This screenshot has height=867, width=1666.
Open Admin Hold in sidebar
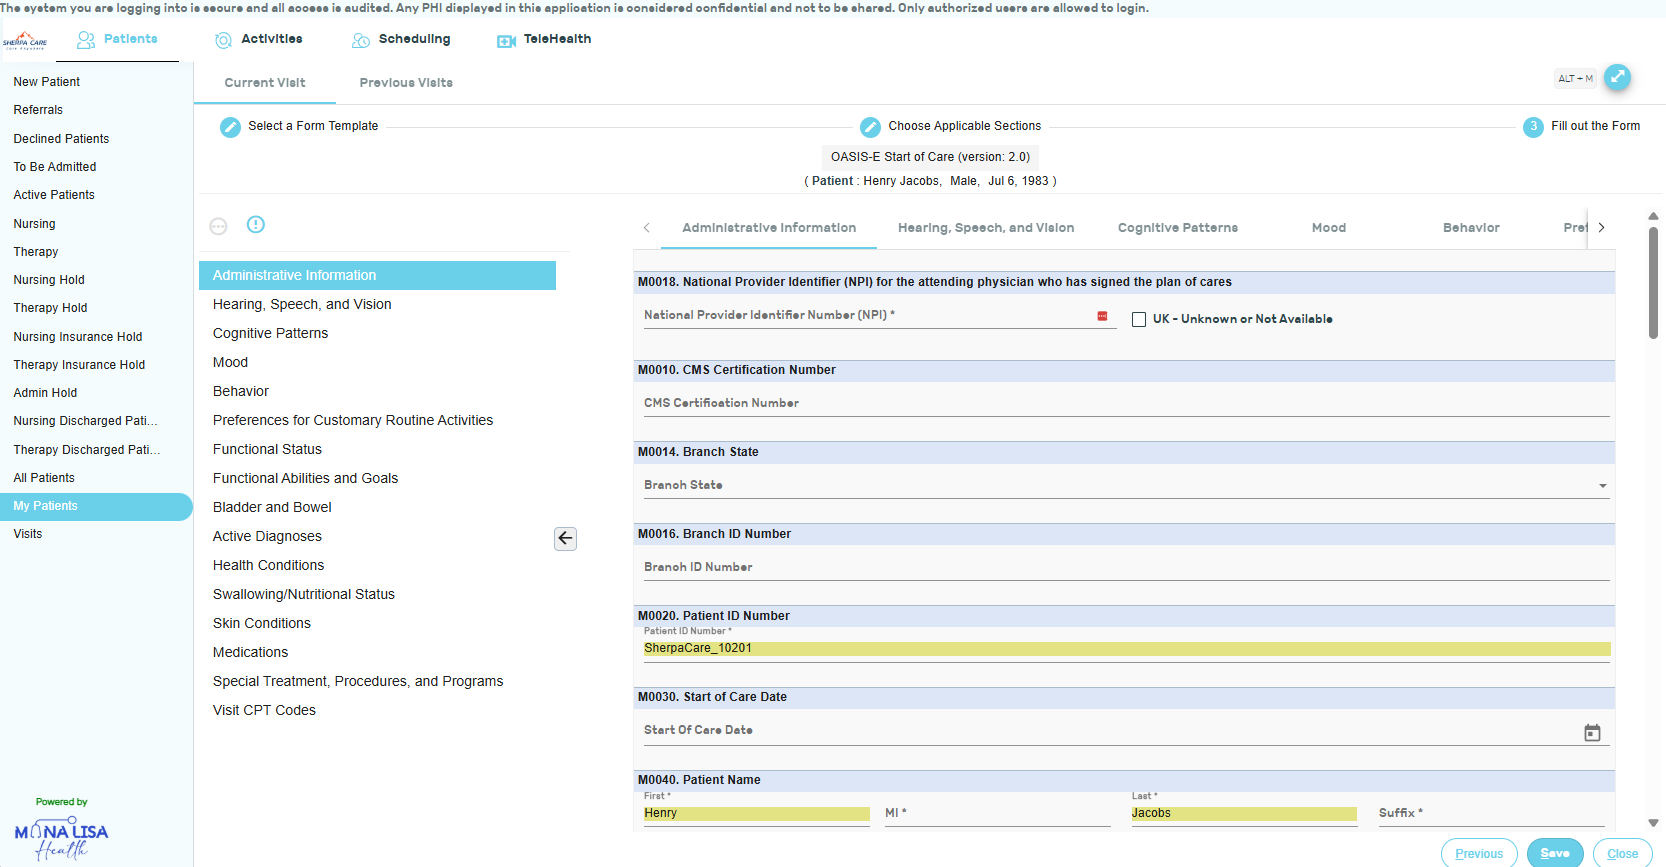click(x=45, y=393)
